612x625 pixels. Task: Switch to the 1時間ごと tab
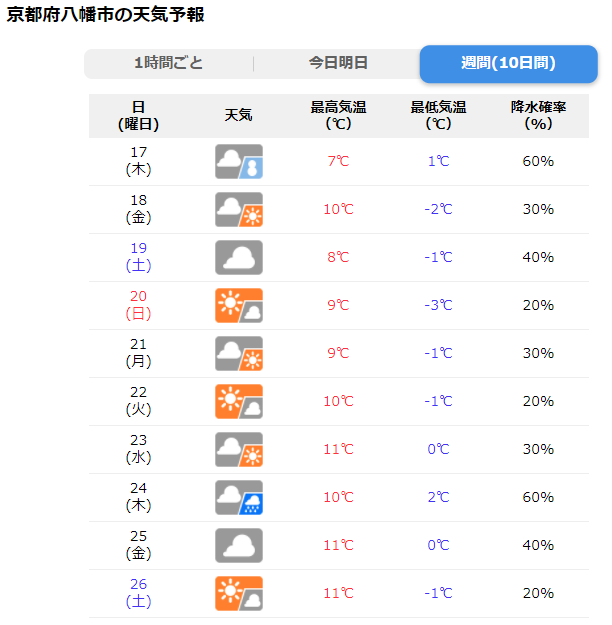(x=169, y=63)
